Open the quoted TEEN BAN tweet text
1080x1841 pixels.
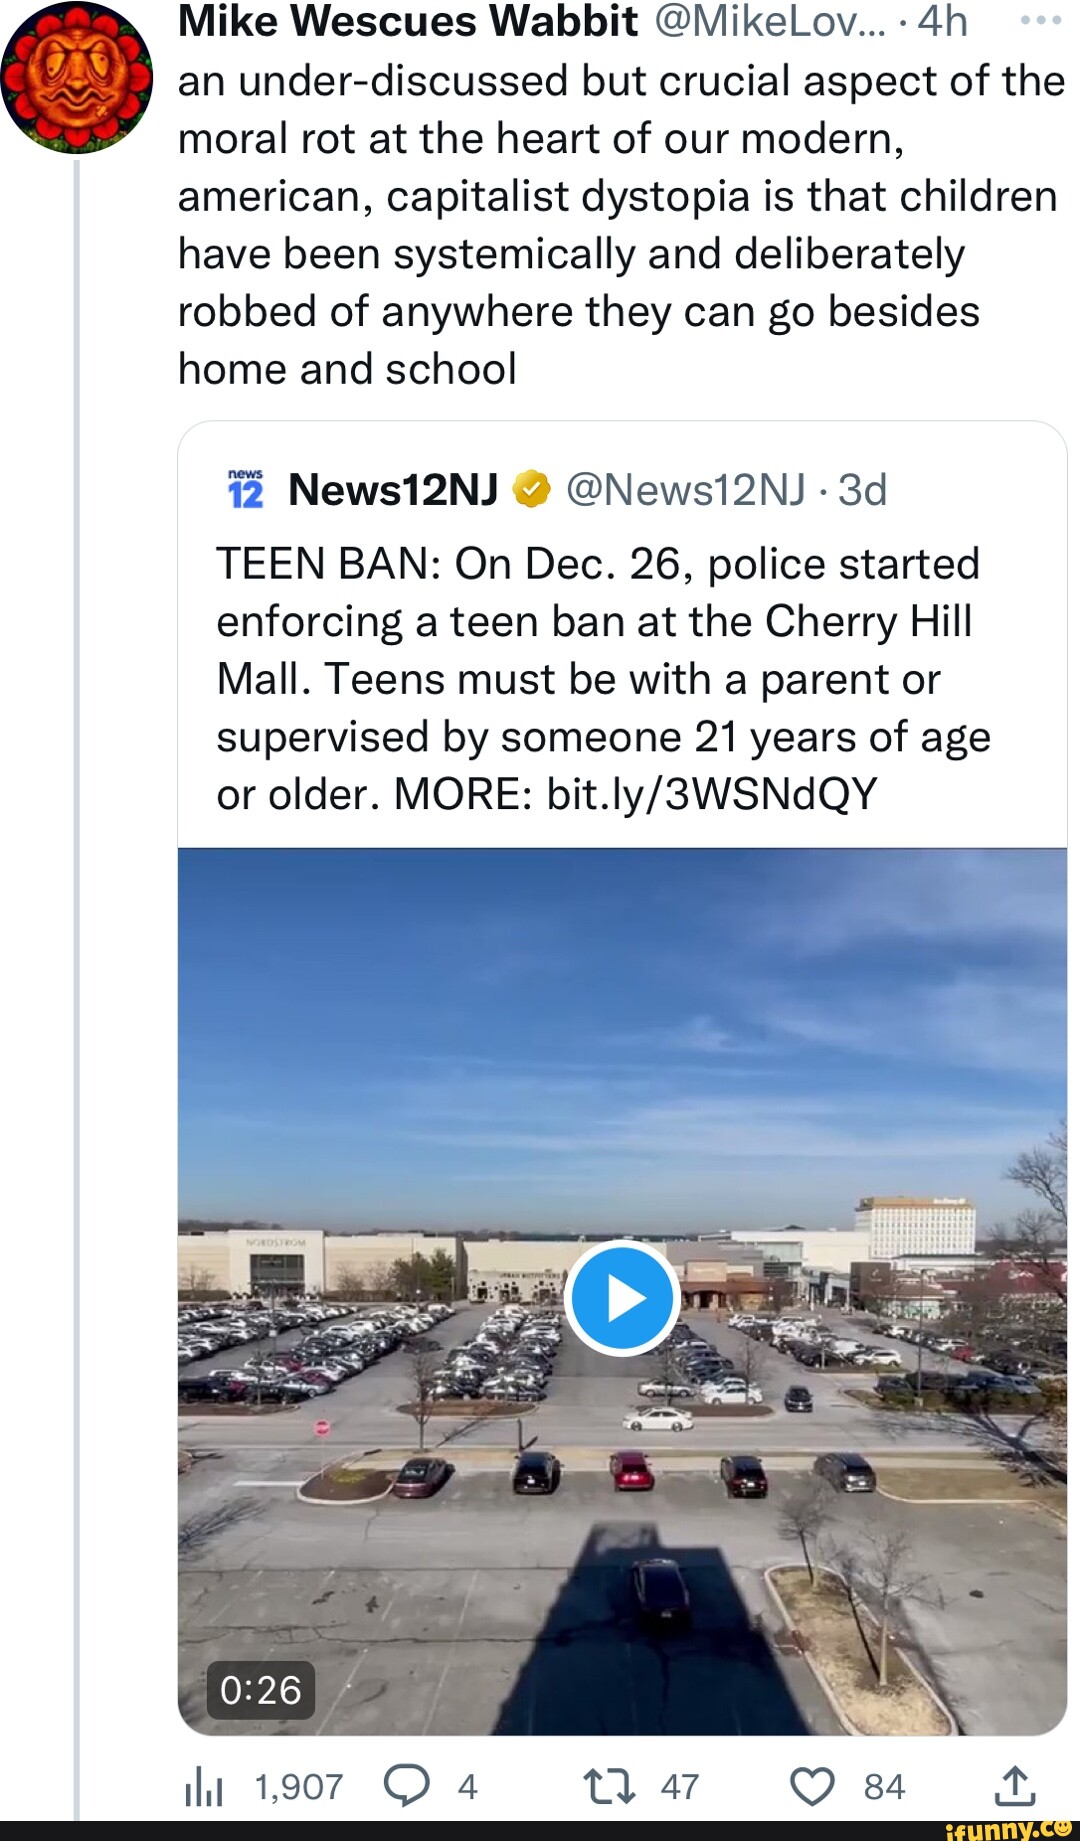600,679
